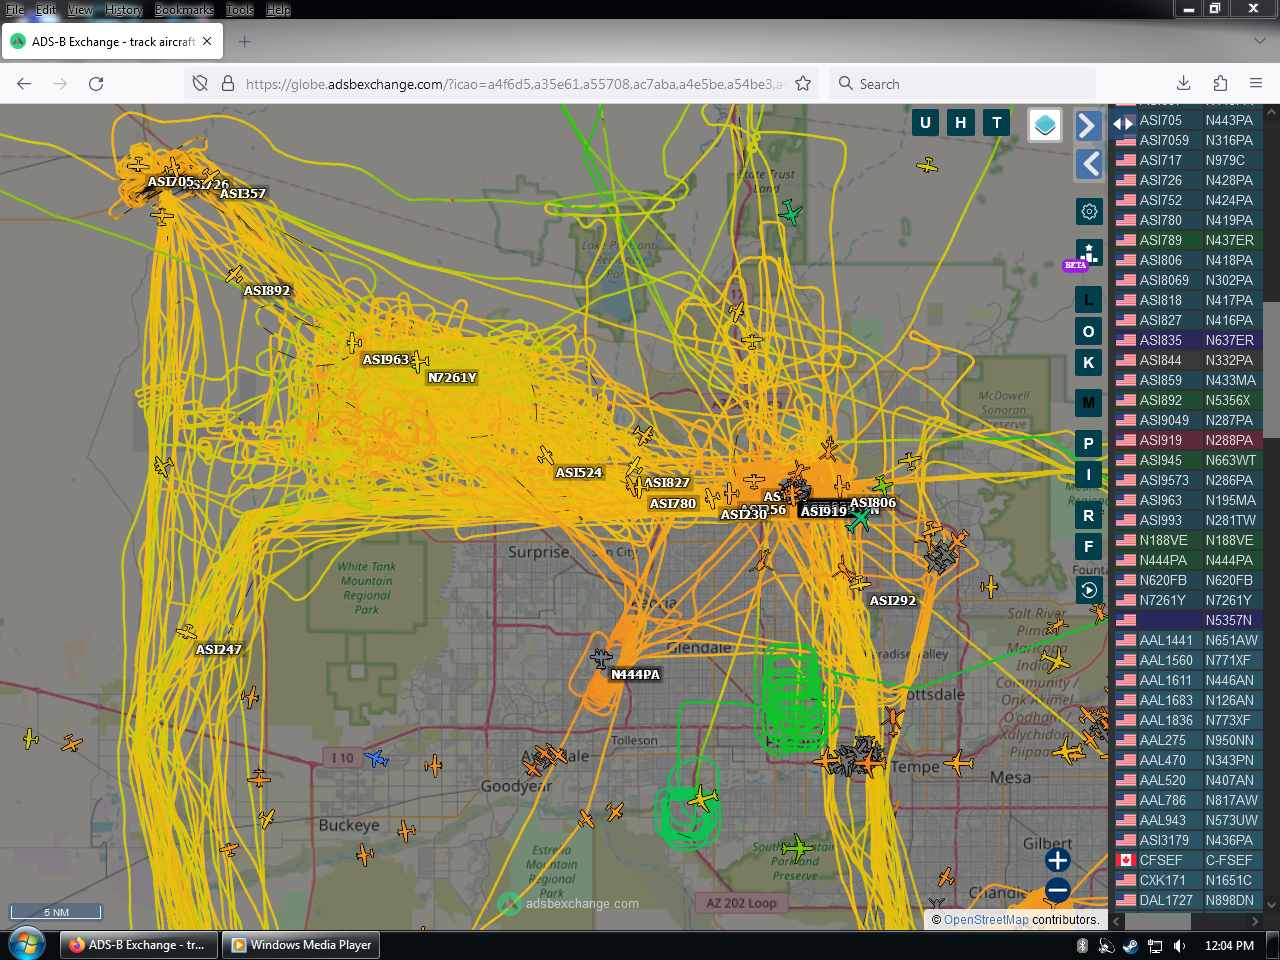Open map settings gear
The height and width of the screenshot is (960, 1280).
pyautogui.click(x=1089, y=211)
